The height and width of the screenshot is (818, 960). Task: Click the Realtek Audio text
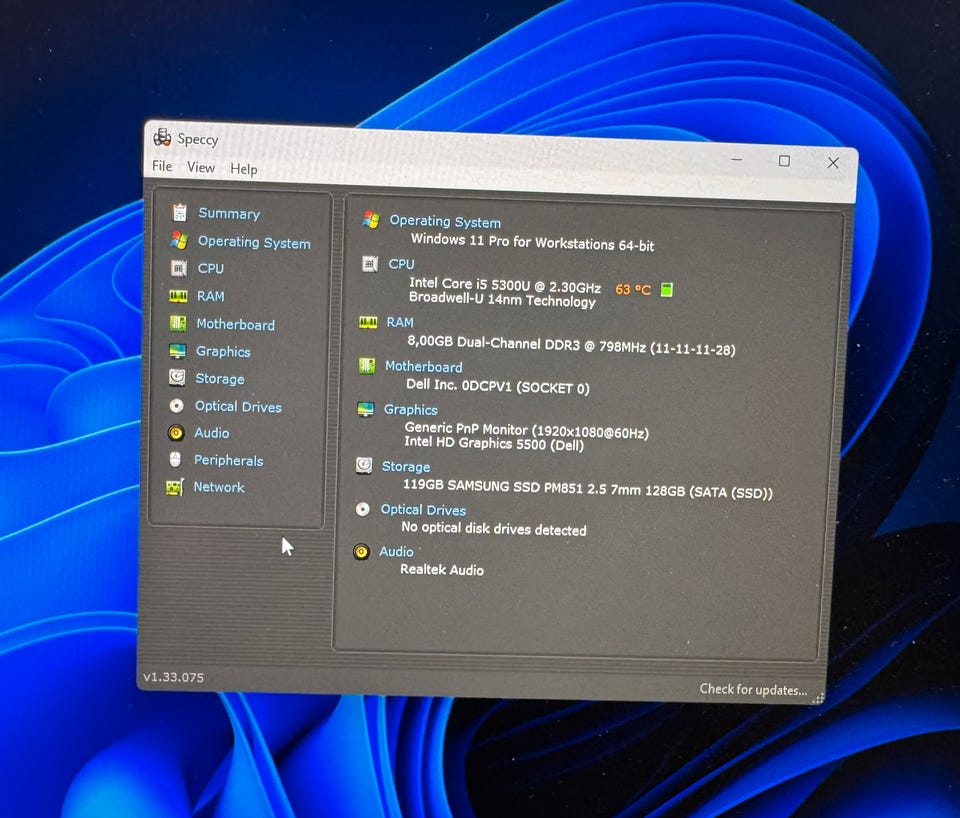point(441,569)
